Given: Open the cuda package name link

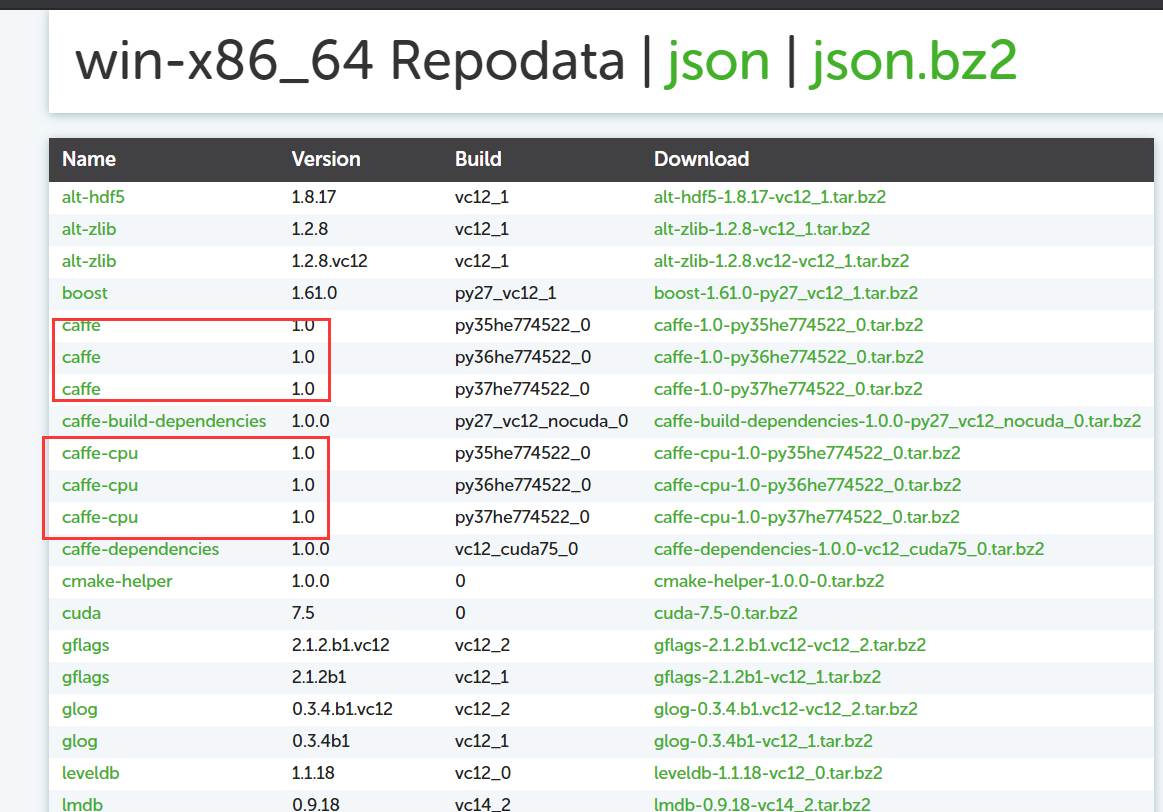Looking at the screenshot, I should [81, 613].
